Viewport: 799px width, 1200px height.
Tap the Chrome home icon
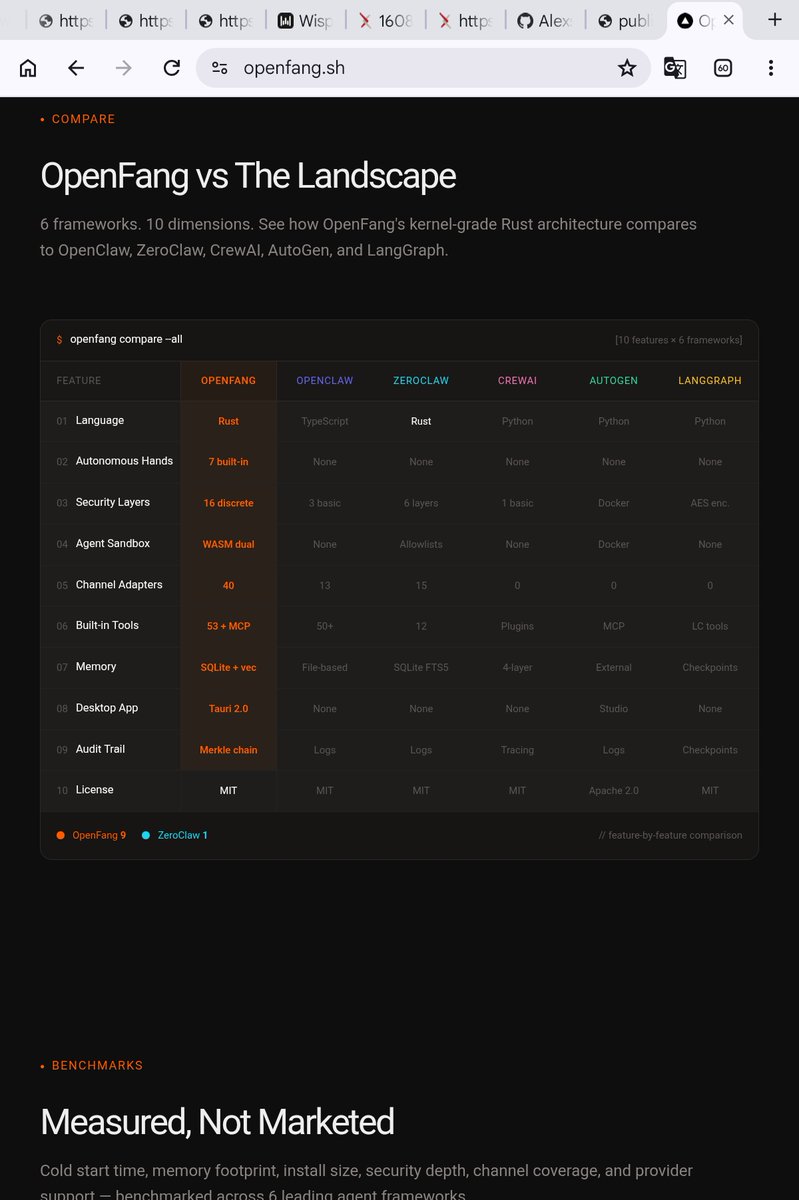[x=28, y=68]
